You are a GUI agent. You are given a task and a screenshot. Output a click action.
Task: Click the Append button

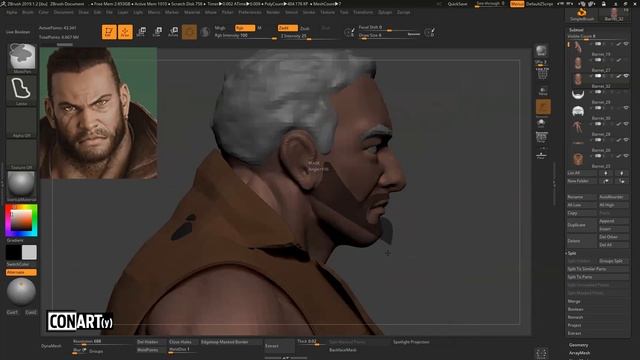tap(613, 221)
